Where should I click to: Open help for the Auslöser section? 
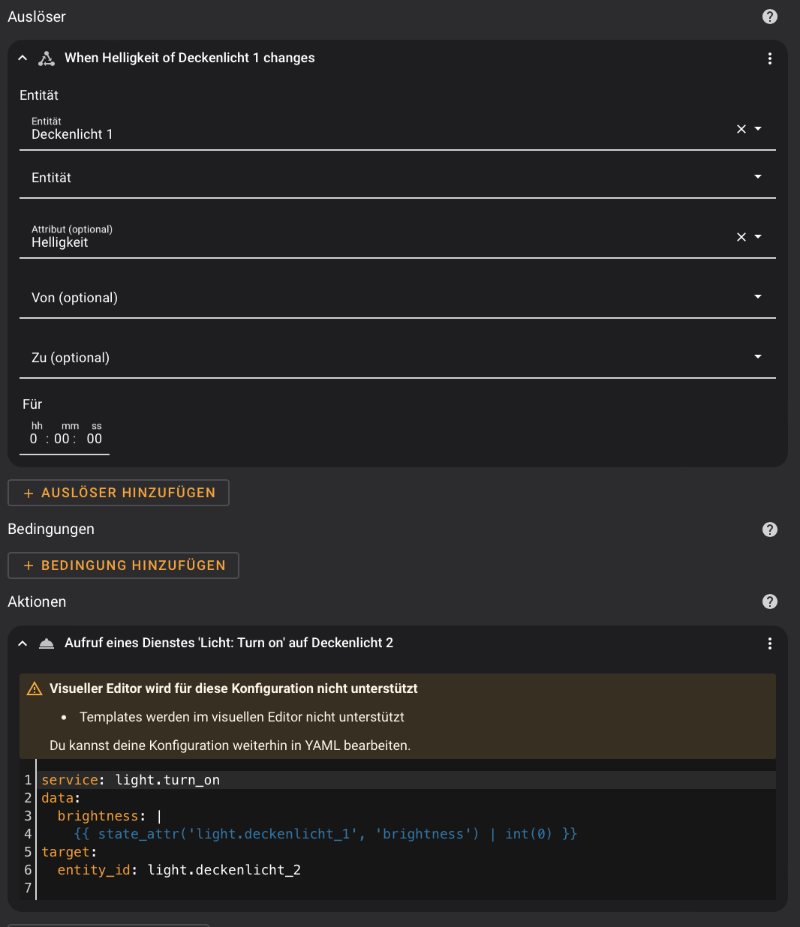click(x=769, y=16)
